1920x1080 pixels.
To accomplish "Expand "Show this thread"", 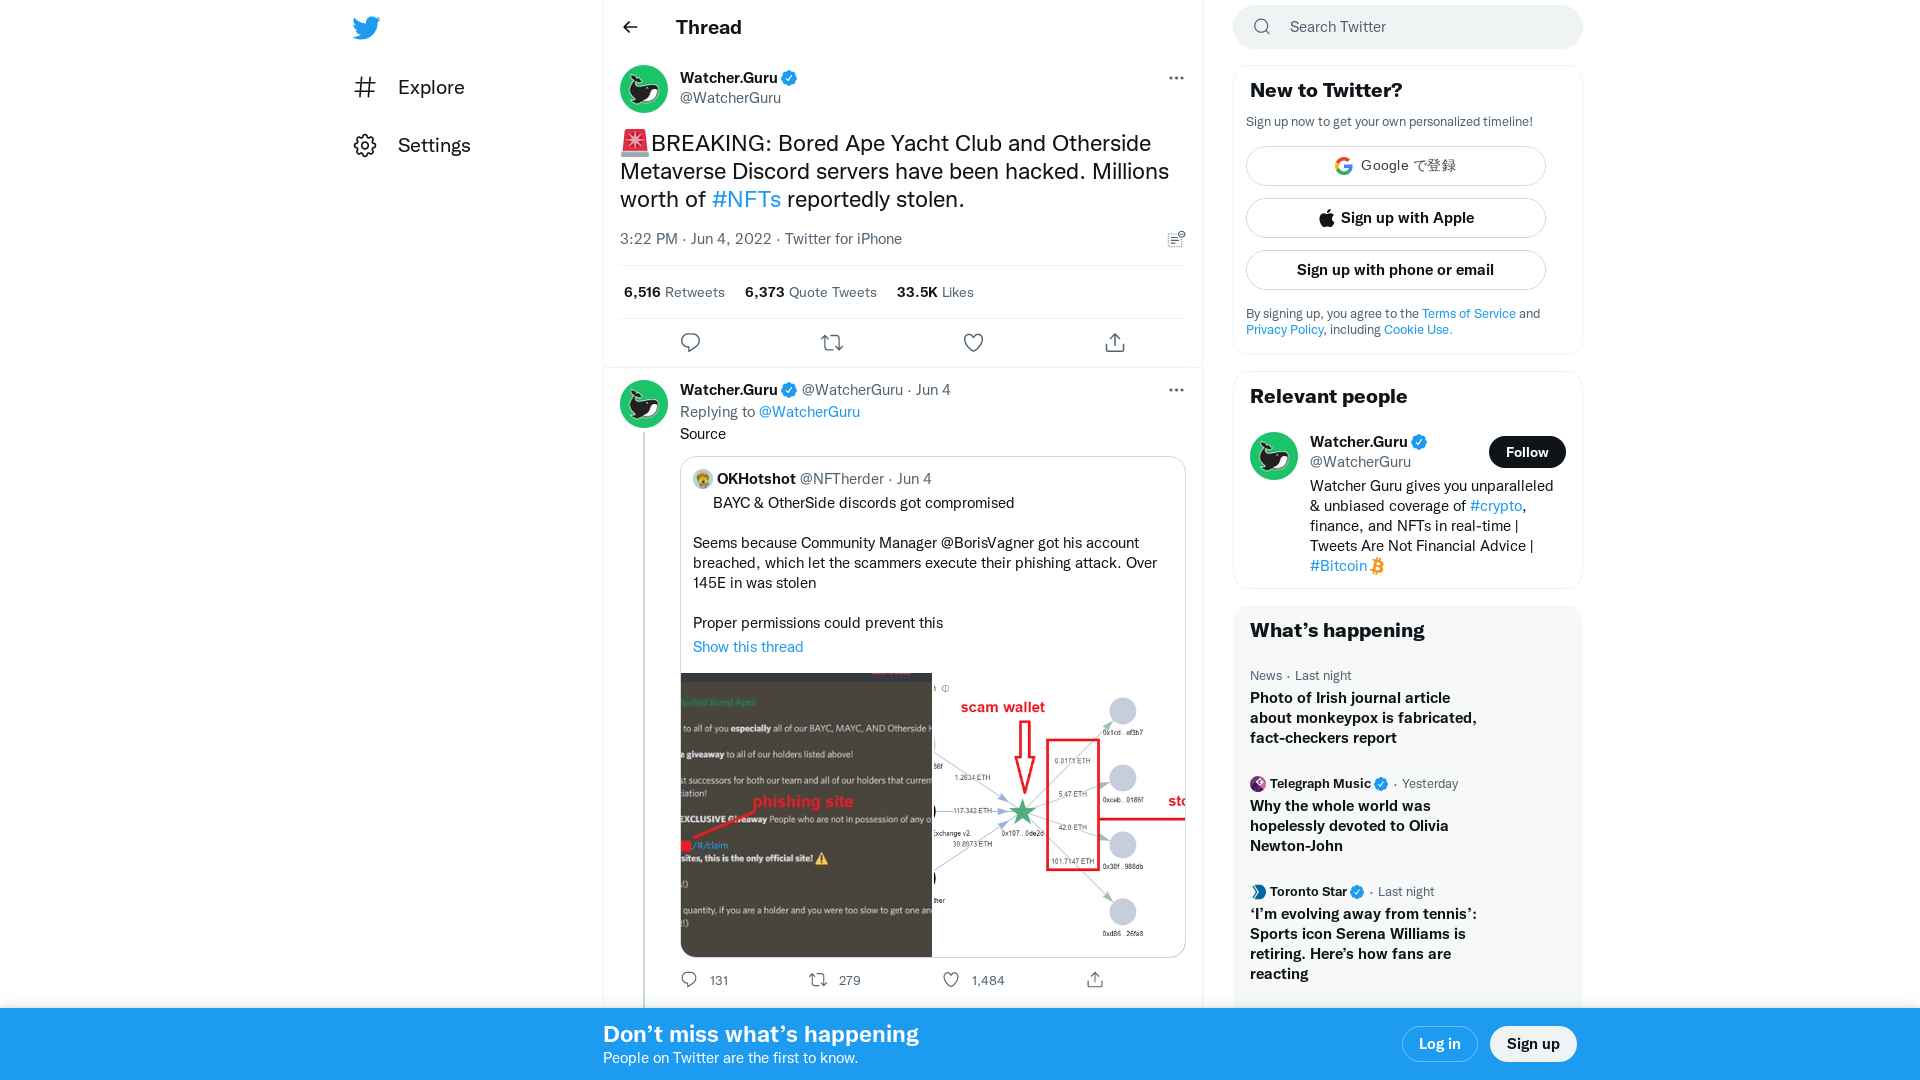I will 748,647.
